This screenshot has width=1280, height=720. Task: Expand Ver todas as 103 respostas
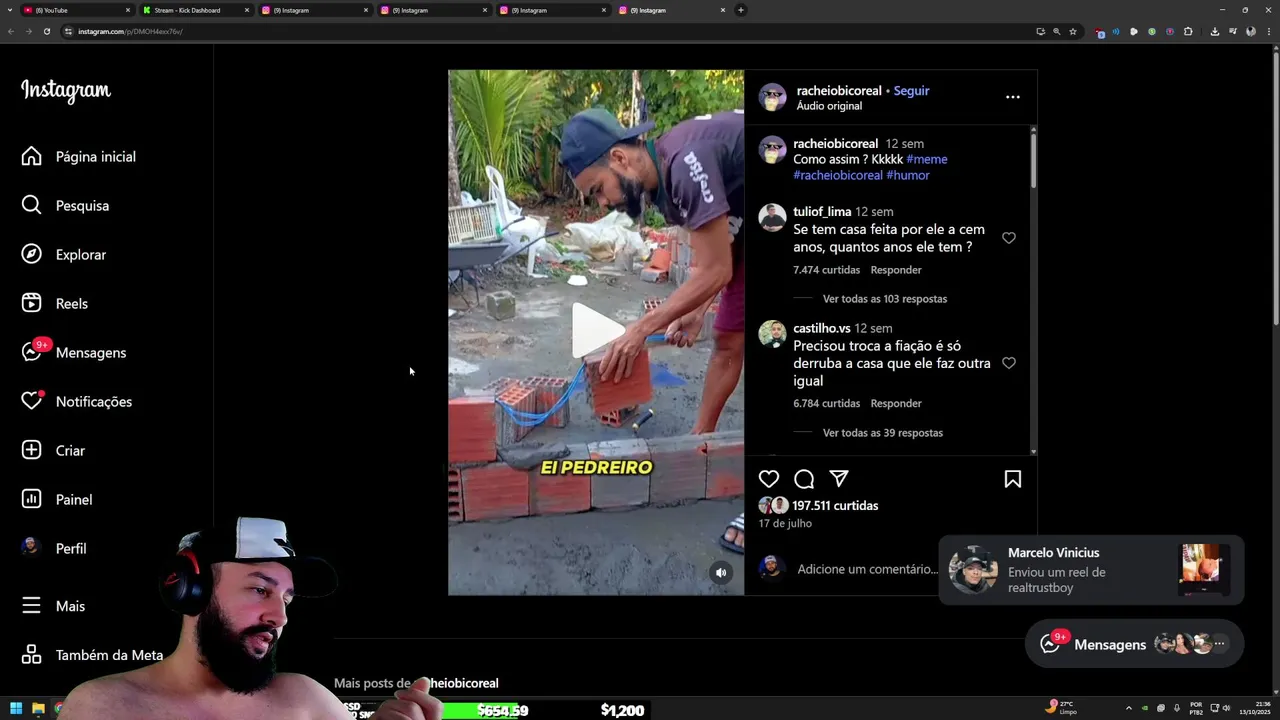[885, 299]
